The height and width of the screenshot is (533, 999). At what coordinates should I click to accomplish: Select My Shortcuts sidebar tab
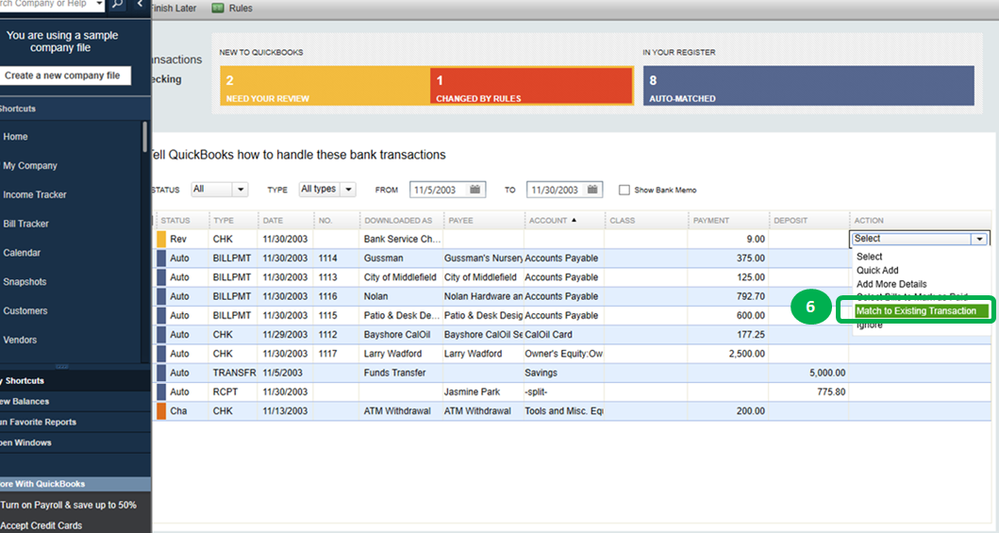point(75,381)
